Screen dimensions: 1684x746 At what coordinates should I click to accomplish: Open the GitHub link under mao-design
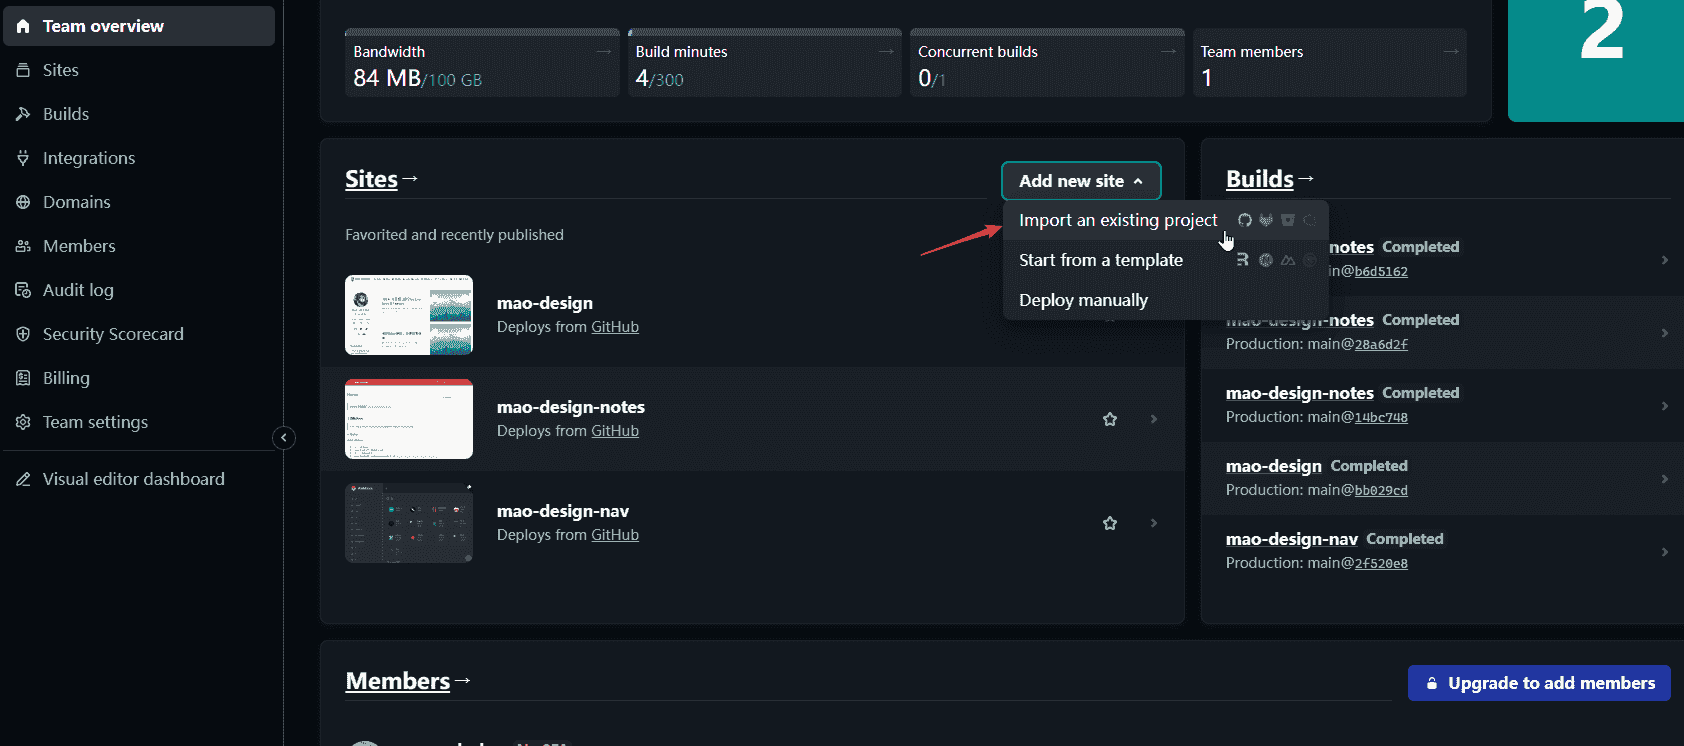[x=614, y=327]
